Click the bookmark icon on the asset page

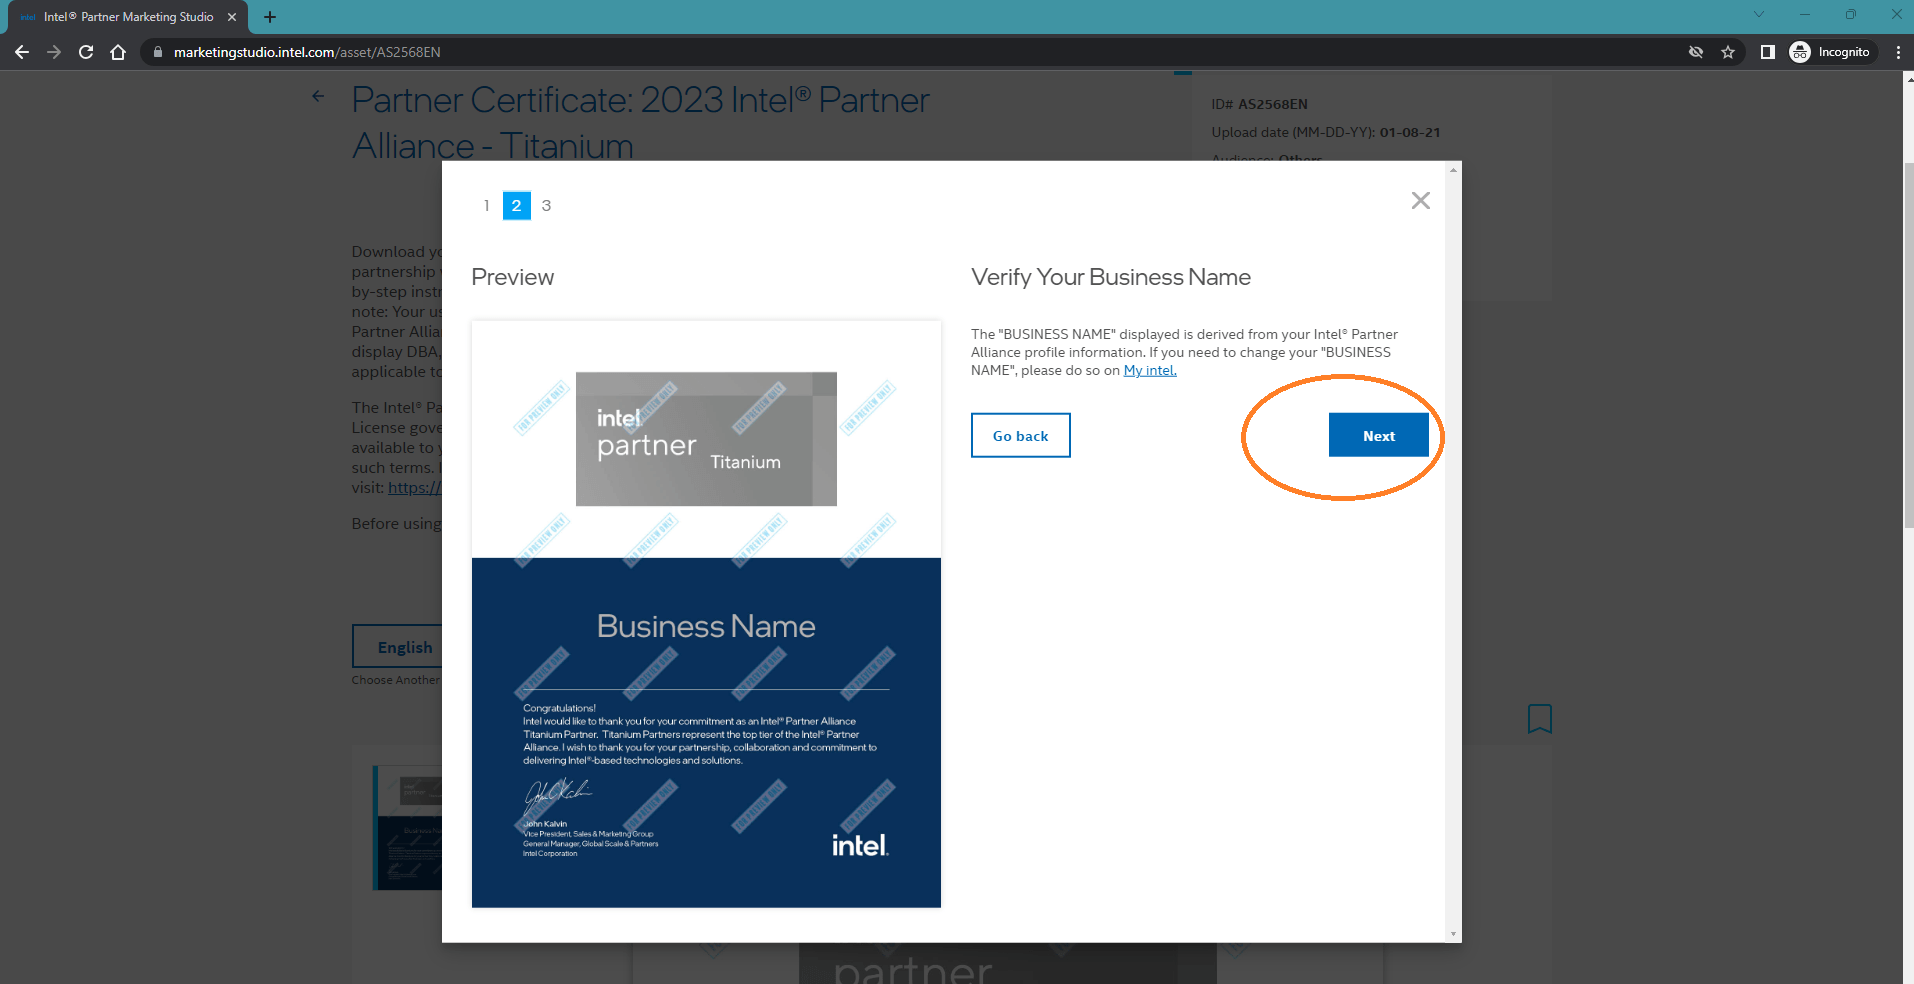pos(1540,718)
